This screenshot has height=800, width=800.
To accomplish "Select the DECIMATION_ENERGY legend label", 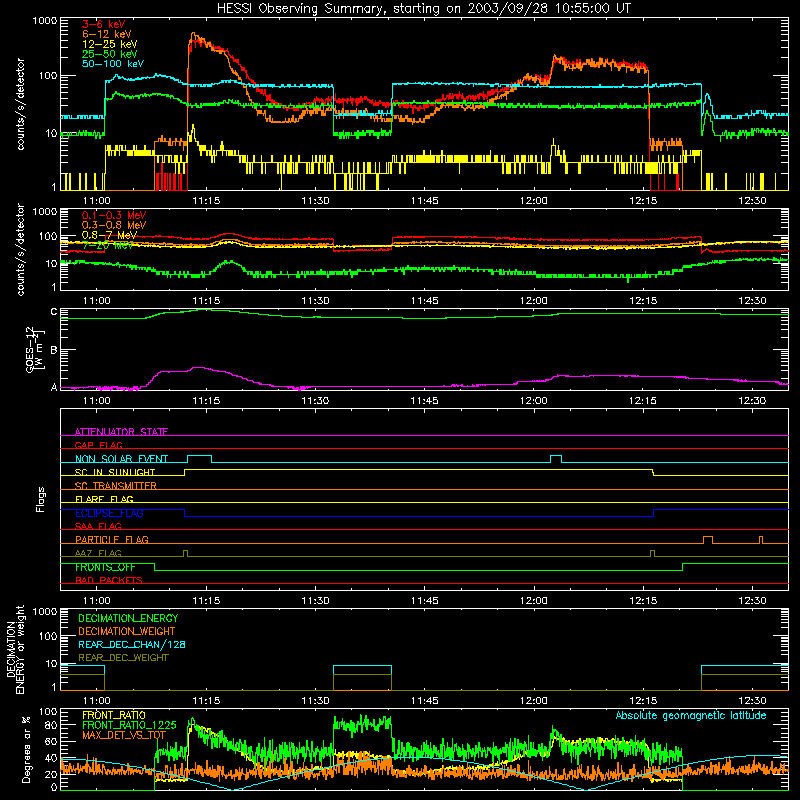I will point(128,618).
